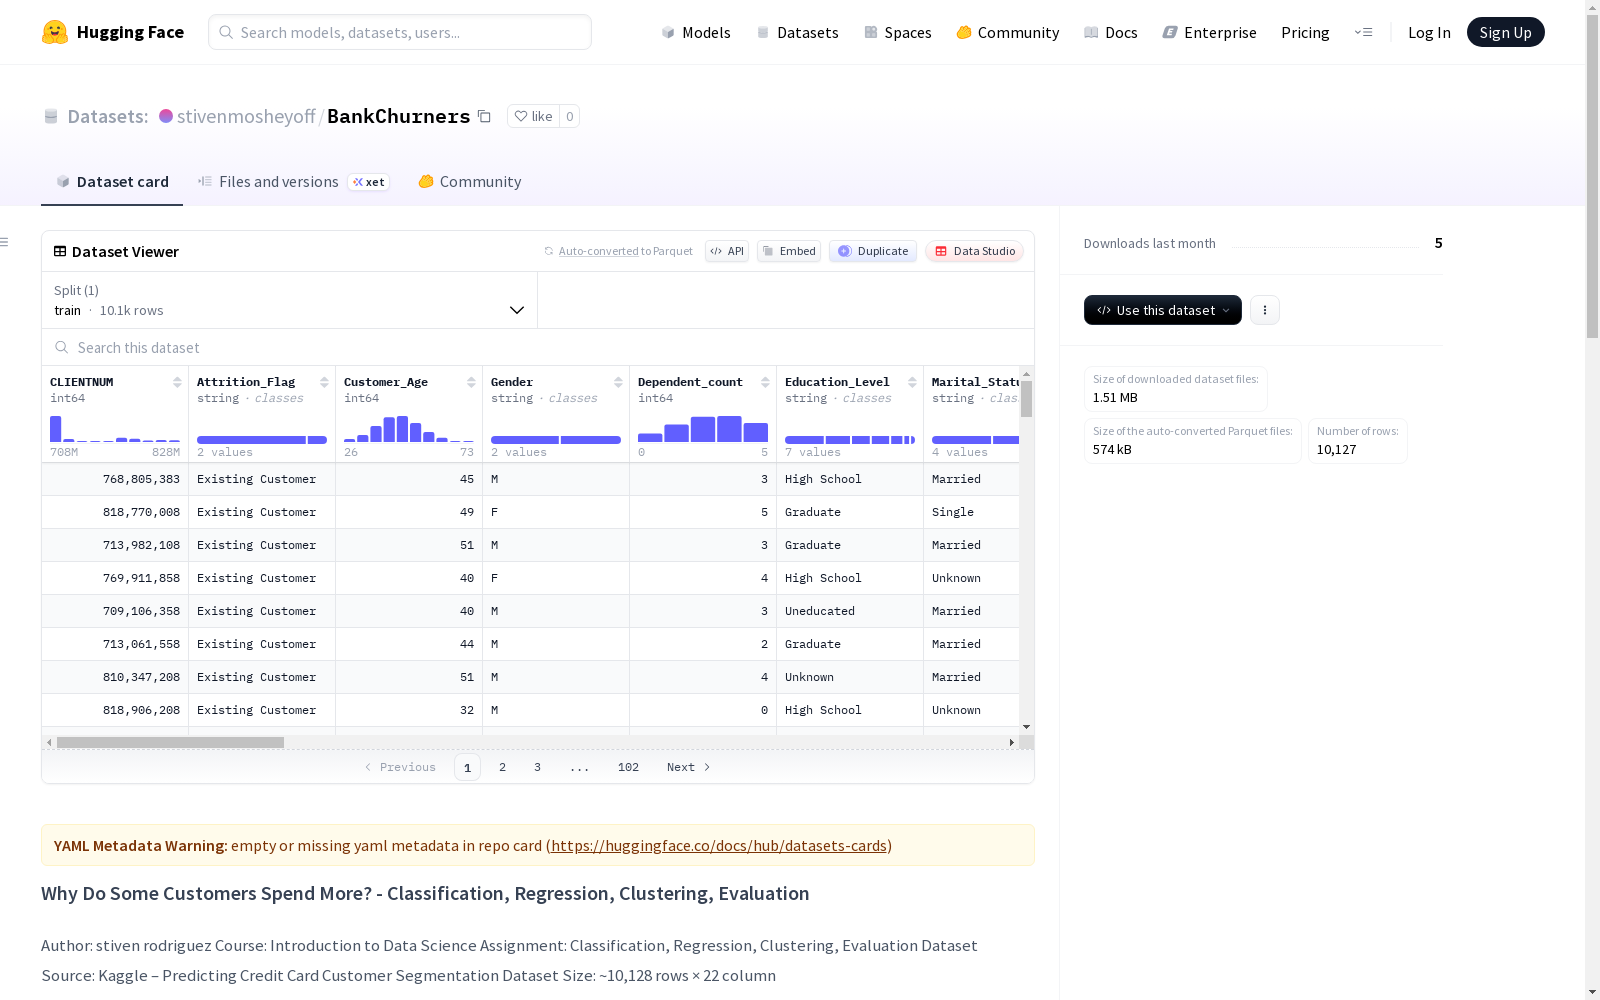Image resolution: width=1600 pixels, height=1000 pixels.
Task: Open Enterprise in the top navigation
Action: [1210, 32]
